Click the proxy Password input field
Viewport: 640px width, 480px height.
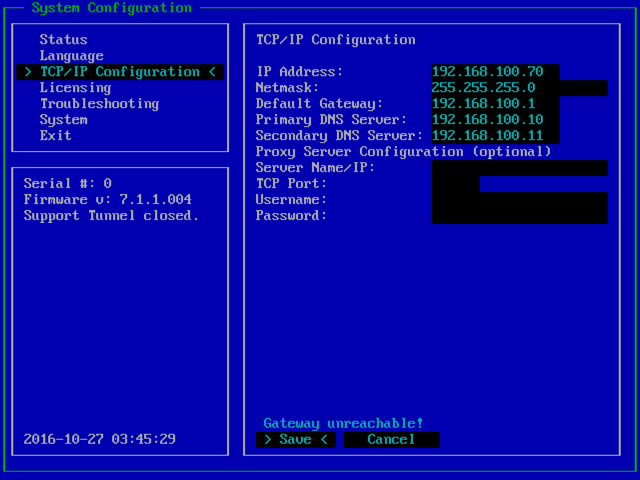(x=520, y=216)
